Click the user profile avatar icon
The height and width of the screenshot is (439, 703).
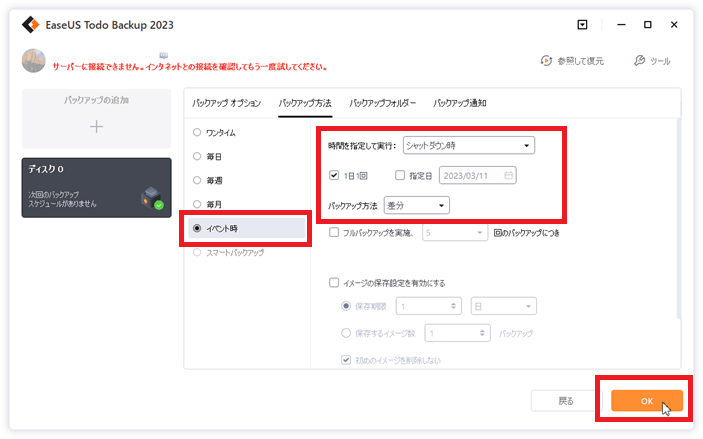(33, 61)
